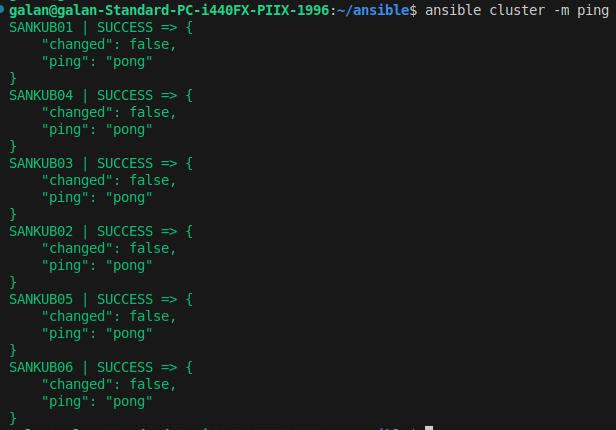The width and height of the screenshot is (616, 430).
Task: Click closing brace after SANKUB04 block
Action: pos(13,146)
